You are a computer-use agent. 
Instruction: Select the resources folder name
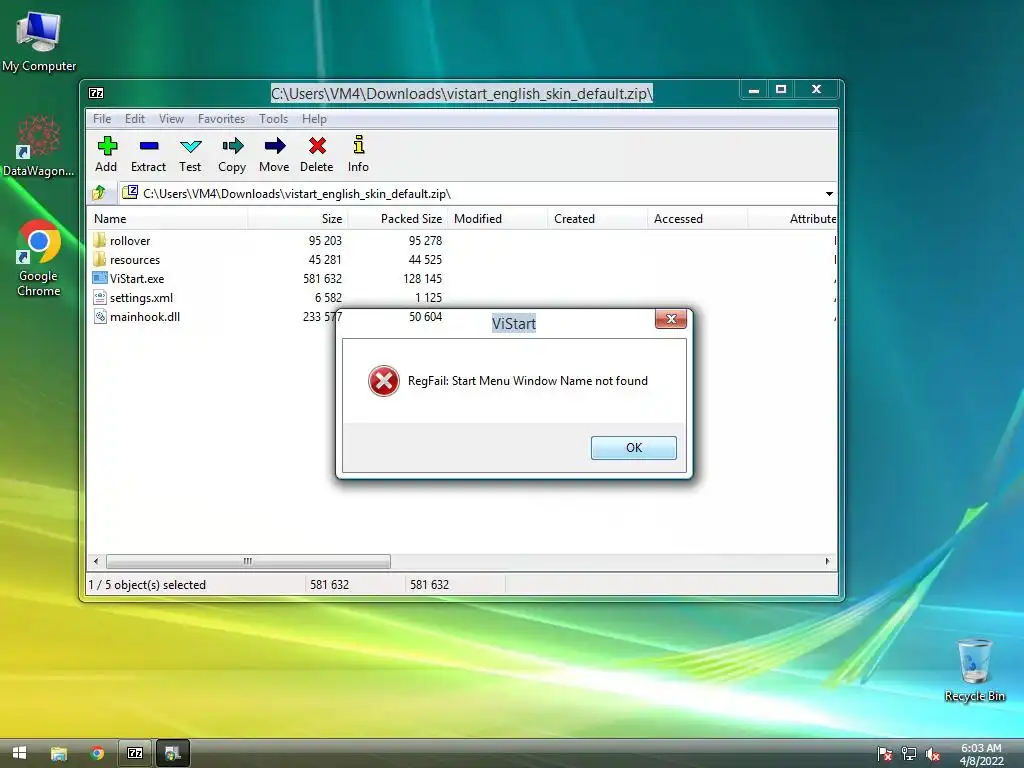point(135,259)
